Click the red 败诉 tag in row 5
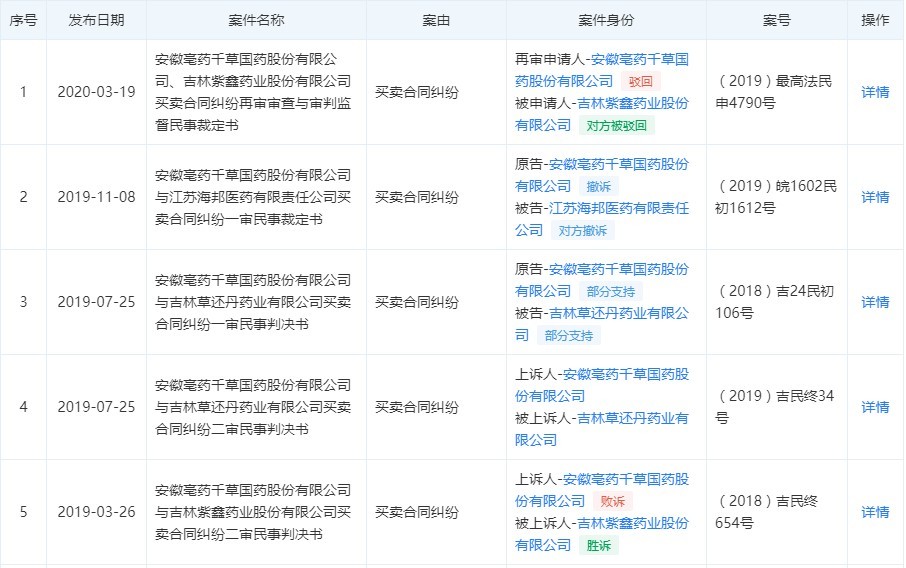 (612, 501)
